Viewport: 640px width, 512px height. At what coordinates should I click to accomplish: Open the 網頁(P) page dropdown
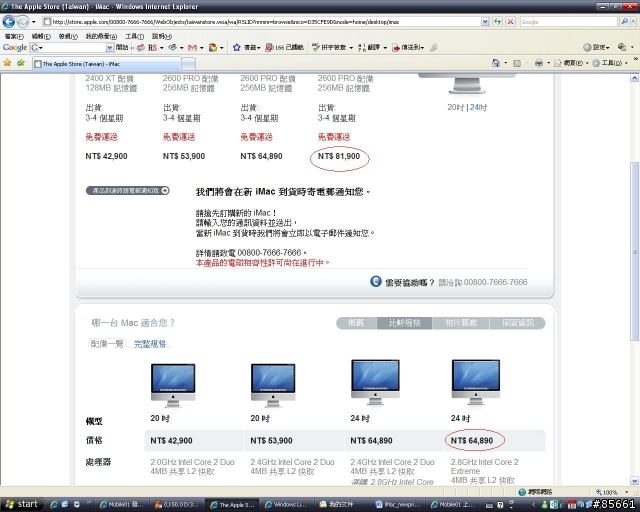tap(571, 63)
